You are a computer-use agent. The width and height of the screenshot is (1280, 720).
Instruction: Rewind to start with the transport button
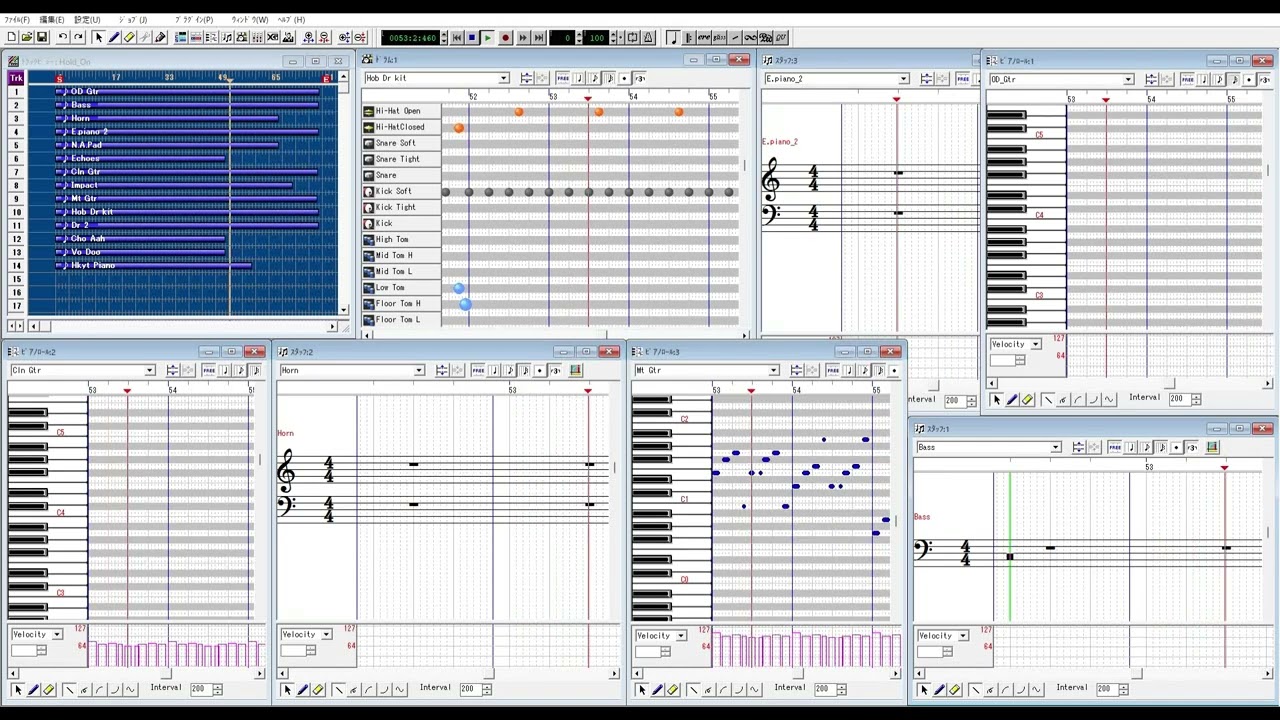click(x=457, y=38)
